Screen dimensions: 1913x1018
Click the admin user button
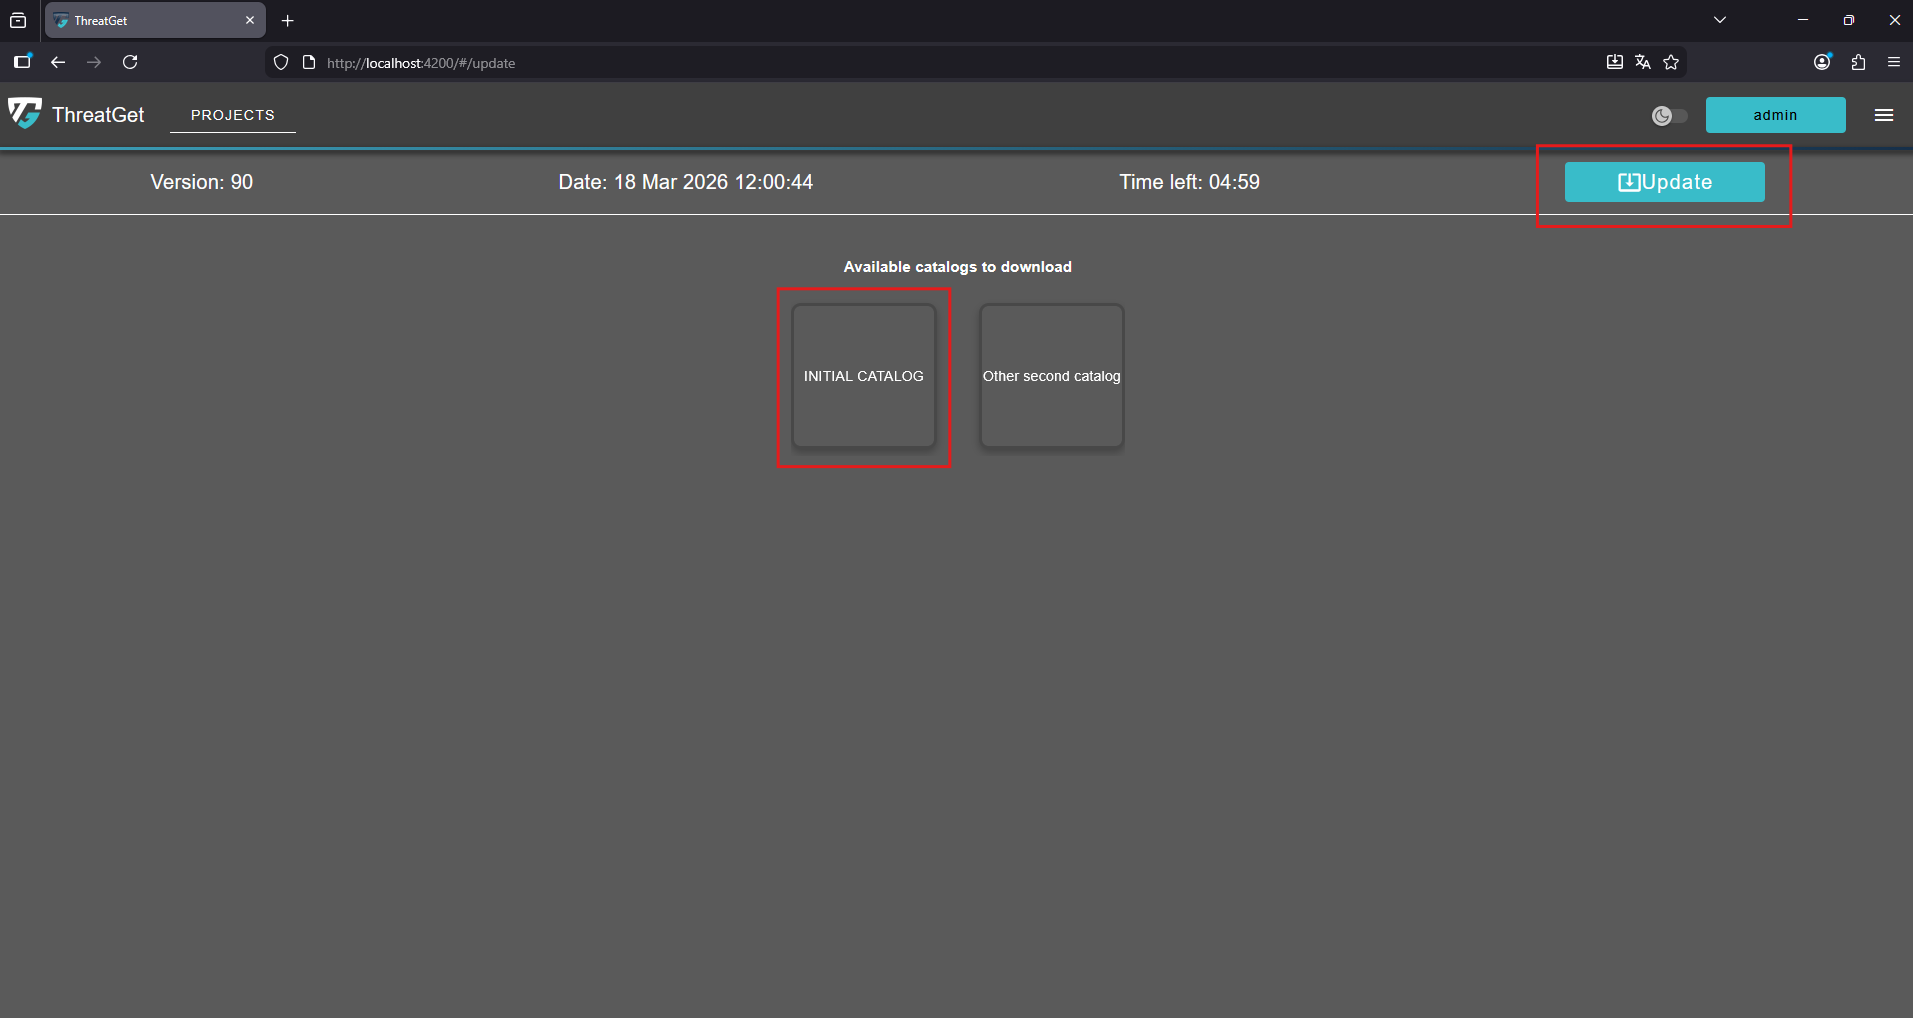1775,115
